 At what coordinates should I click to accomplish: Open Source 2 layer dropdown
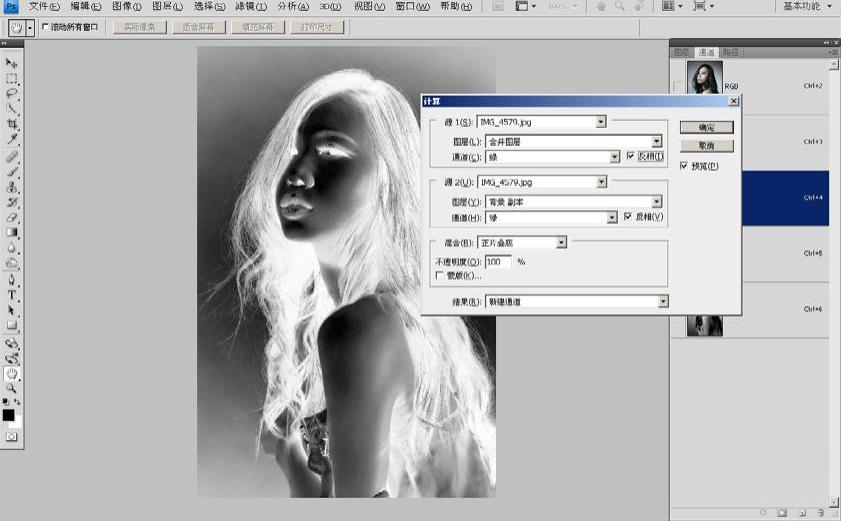[x=573, y=202]
